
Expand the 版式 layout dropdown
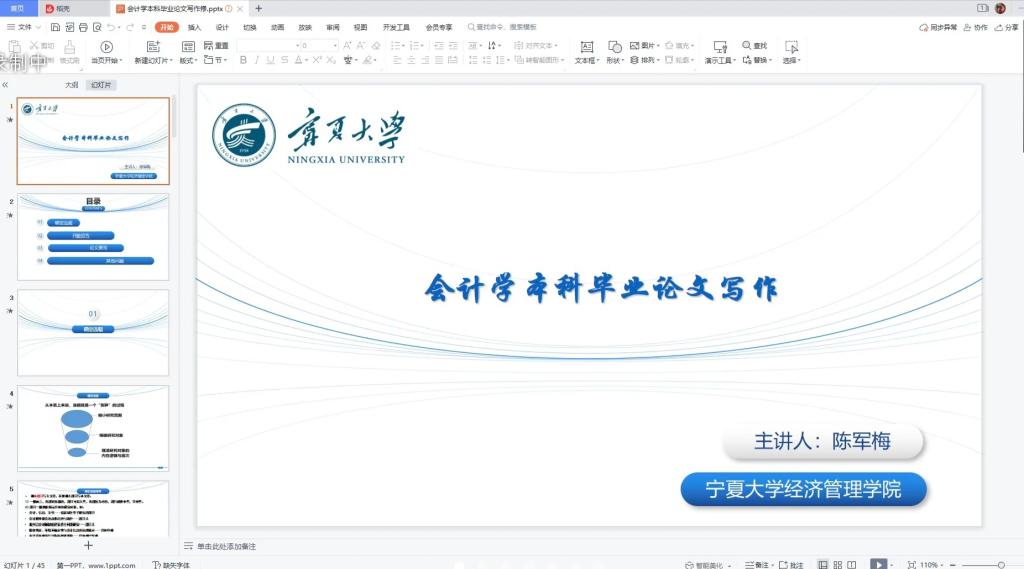click(x=188, y=60)
